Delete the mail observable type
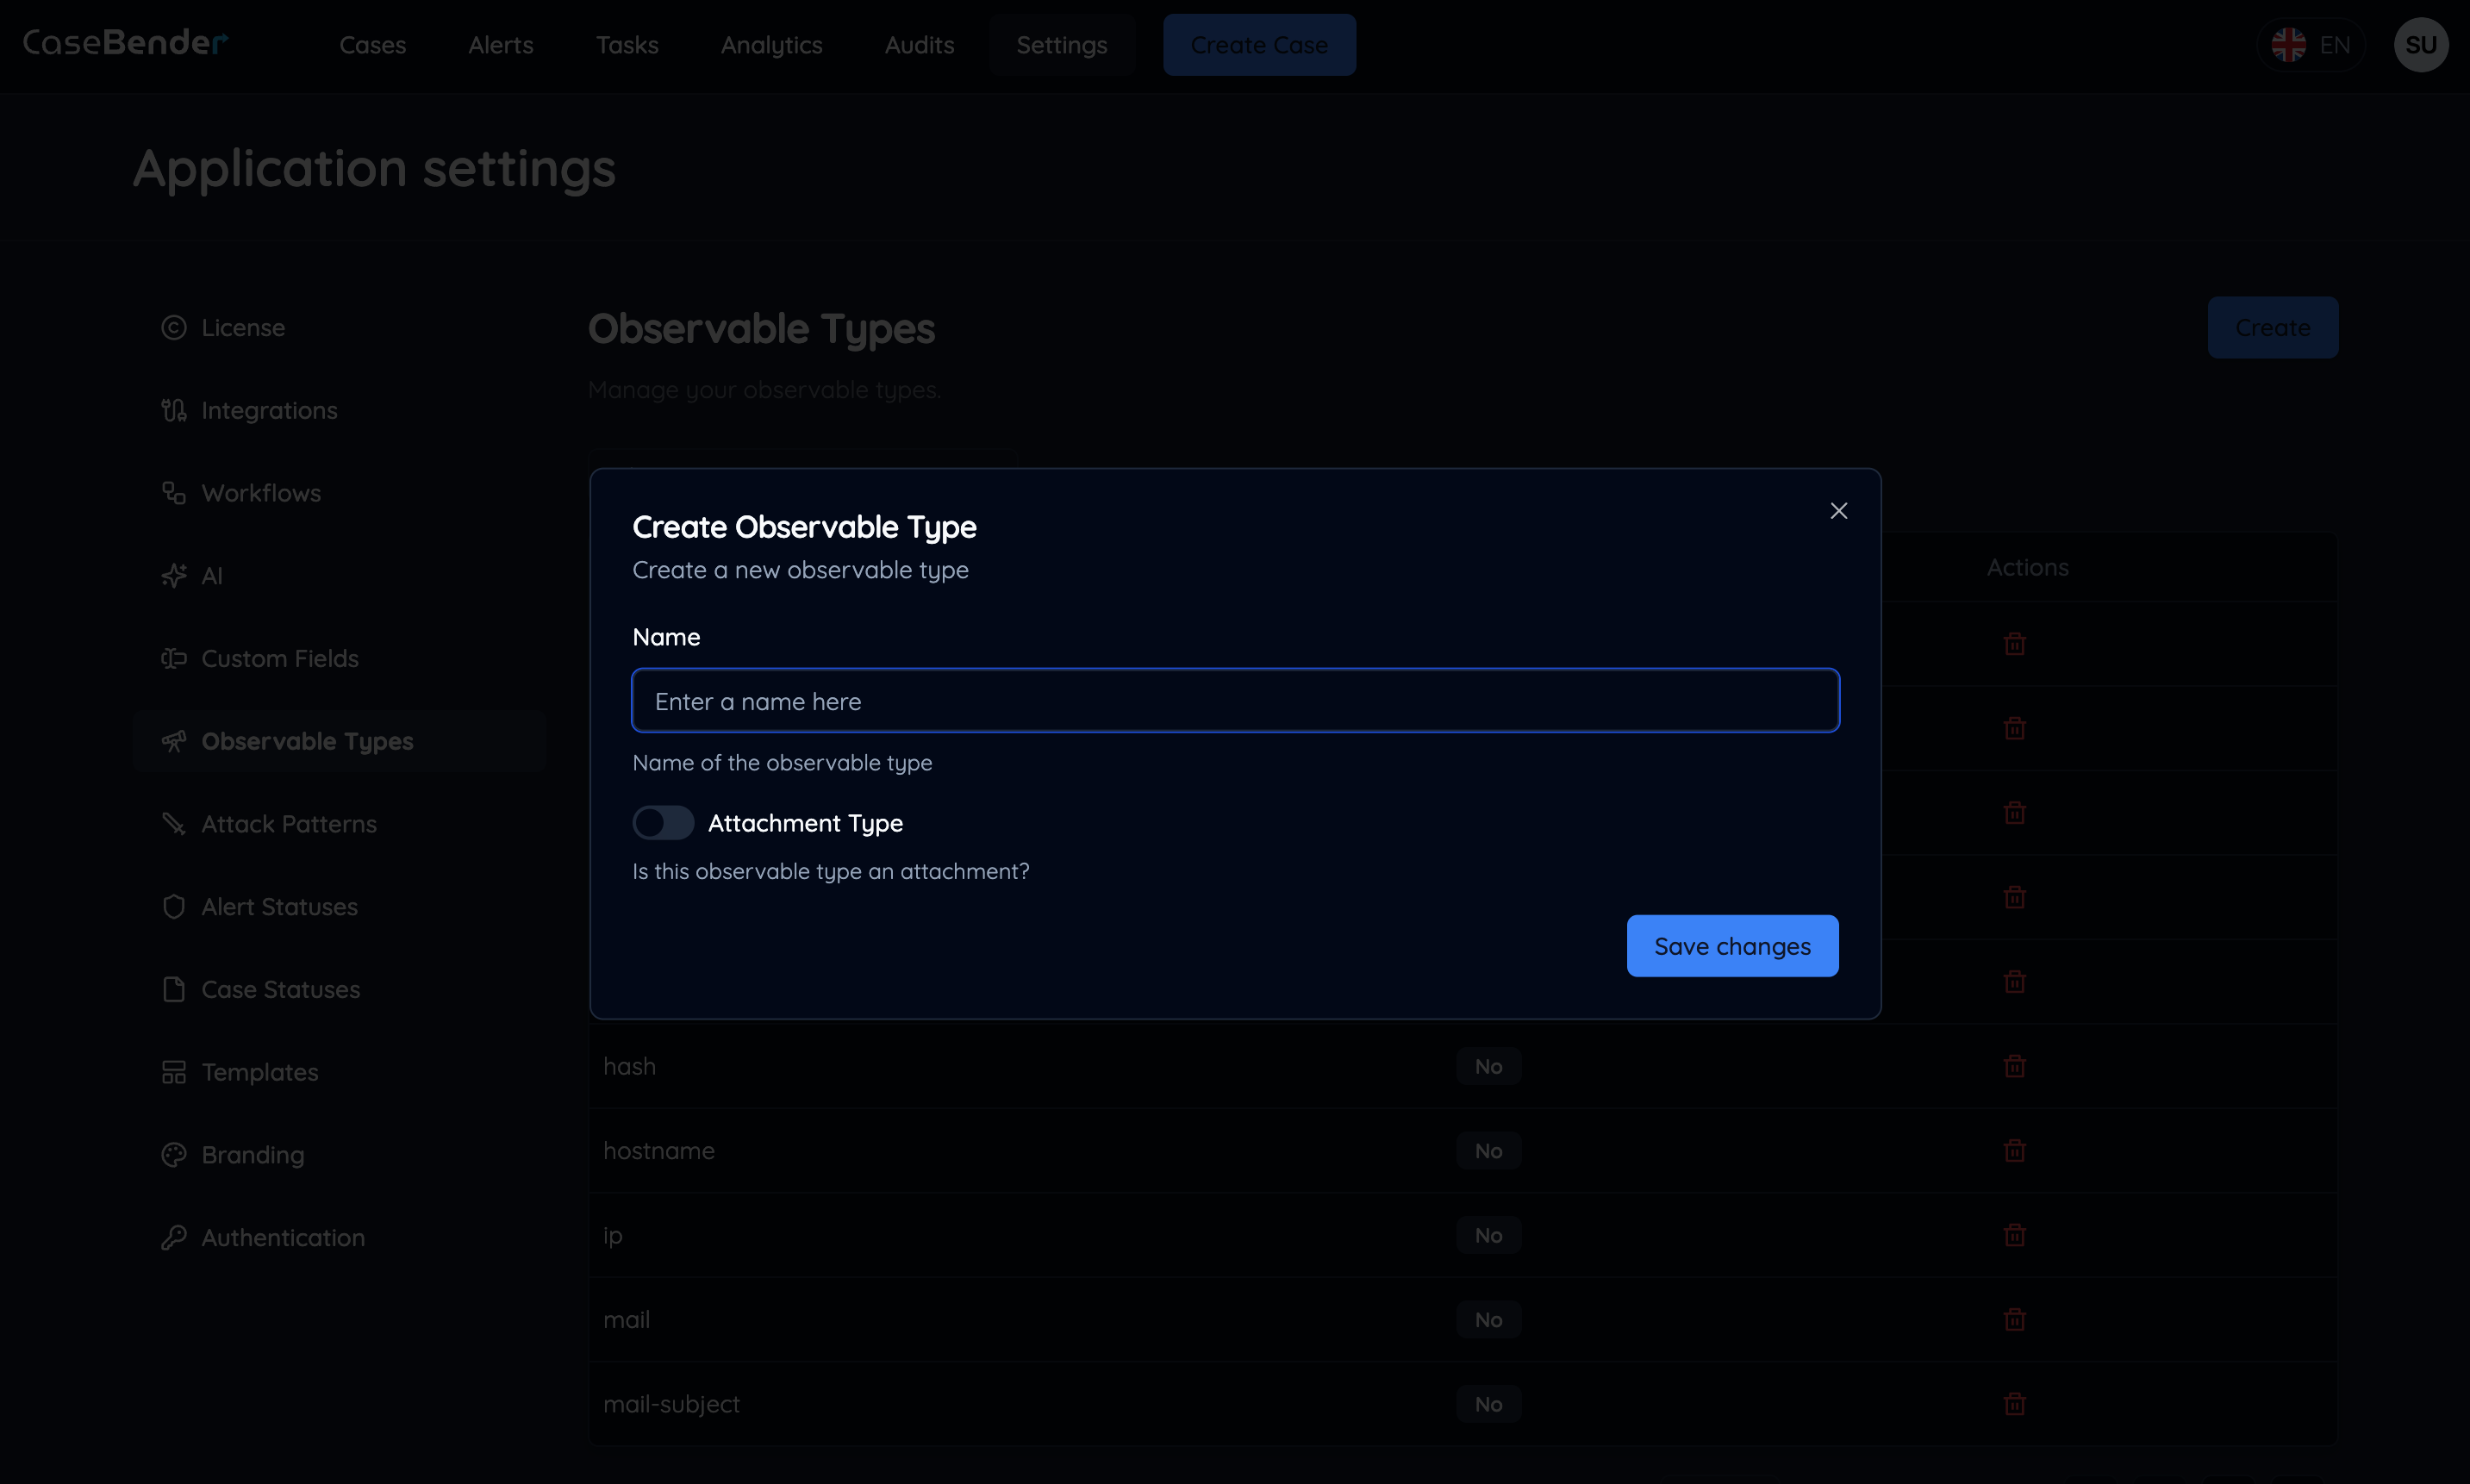 2015,1319
